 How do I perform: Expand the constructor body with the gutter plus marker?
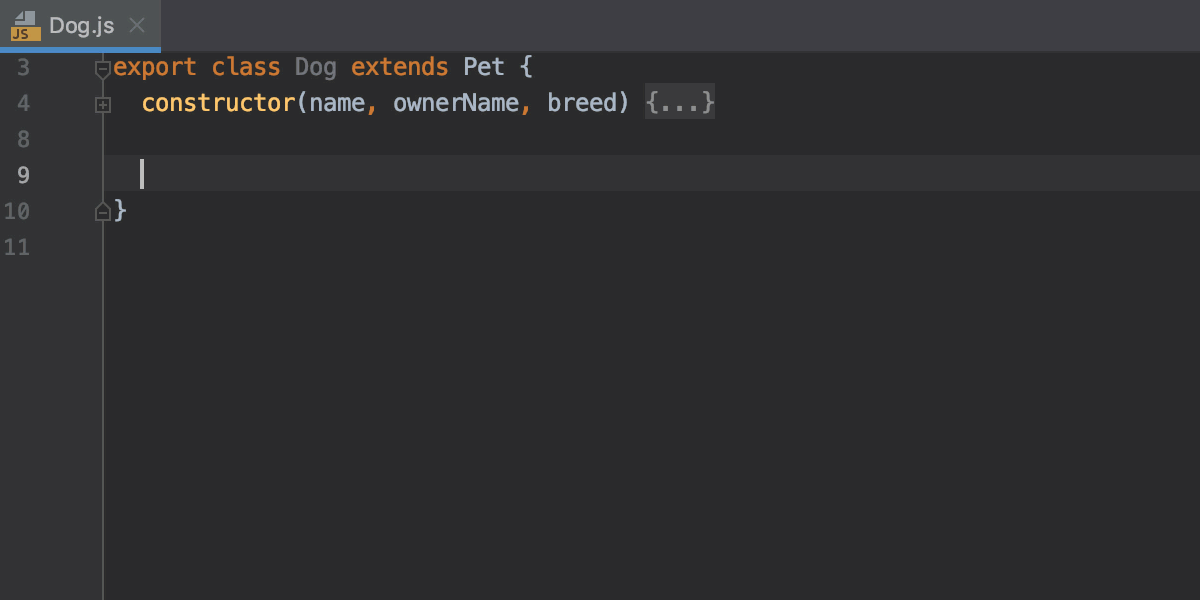(x=102, y=103)
